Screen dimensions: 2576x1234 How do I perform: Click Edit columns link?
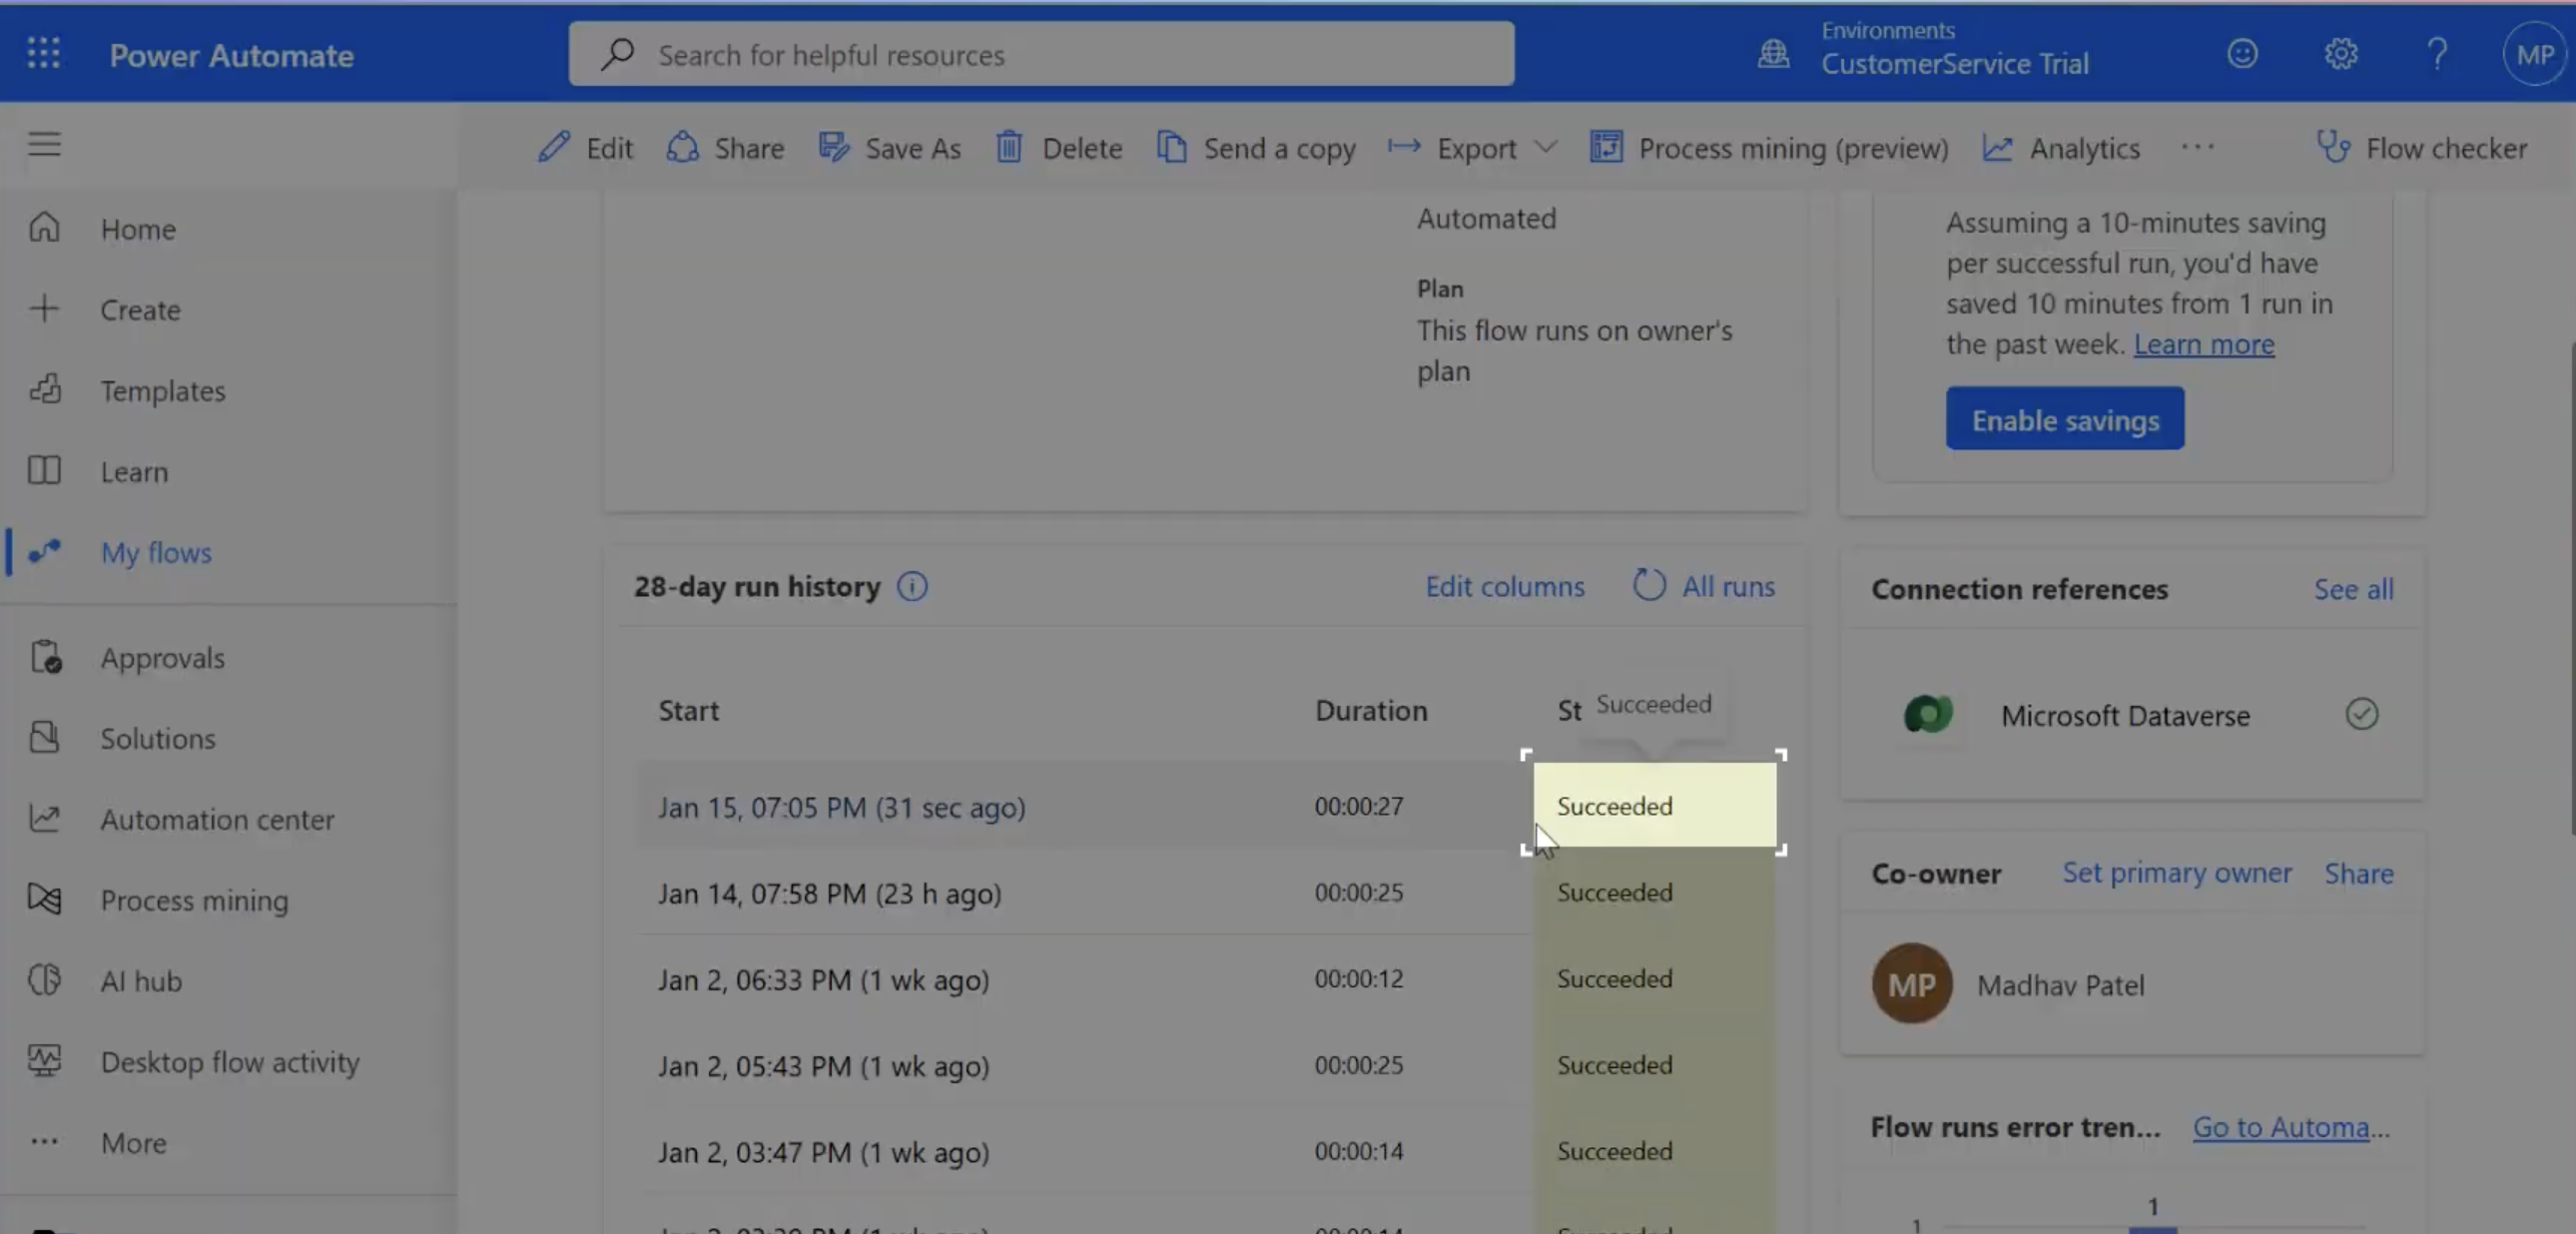(1505, 586)
